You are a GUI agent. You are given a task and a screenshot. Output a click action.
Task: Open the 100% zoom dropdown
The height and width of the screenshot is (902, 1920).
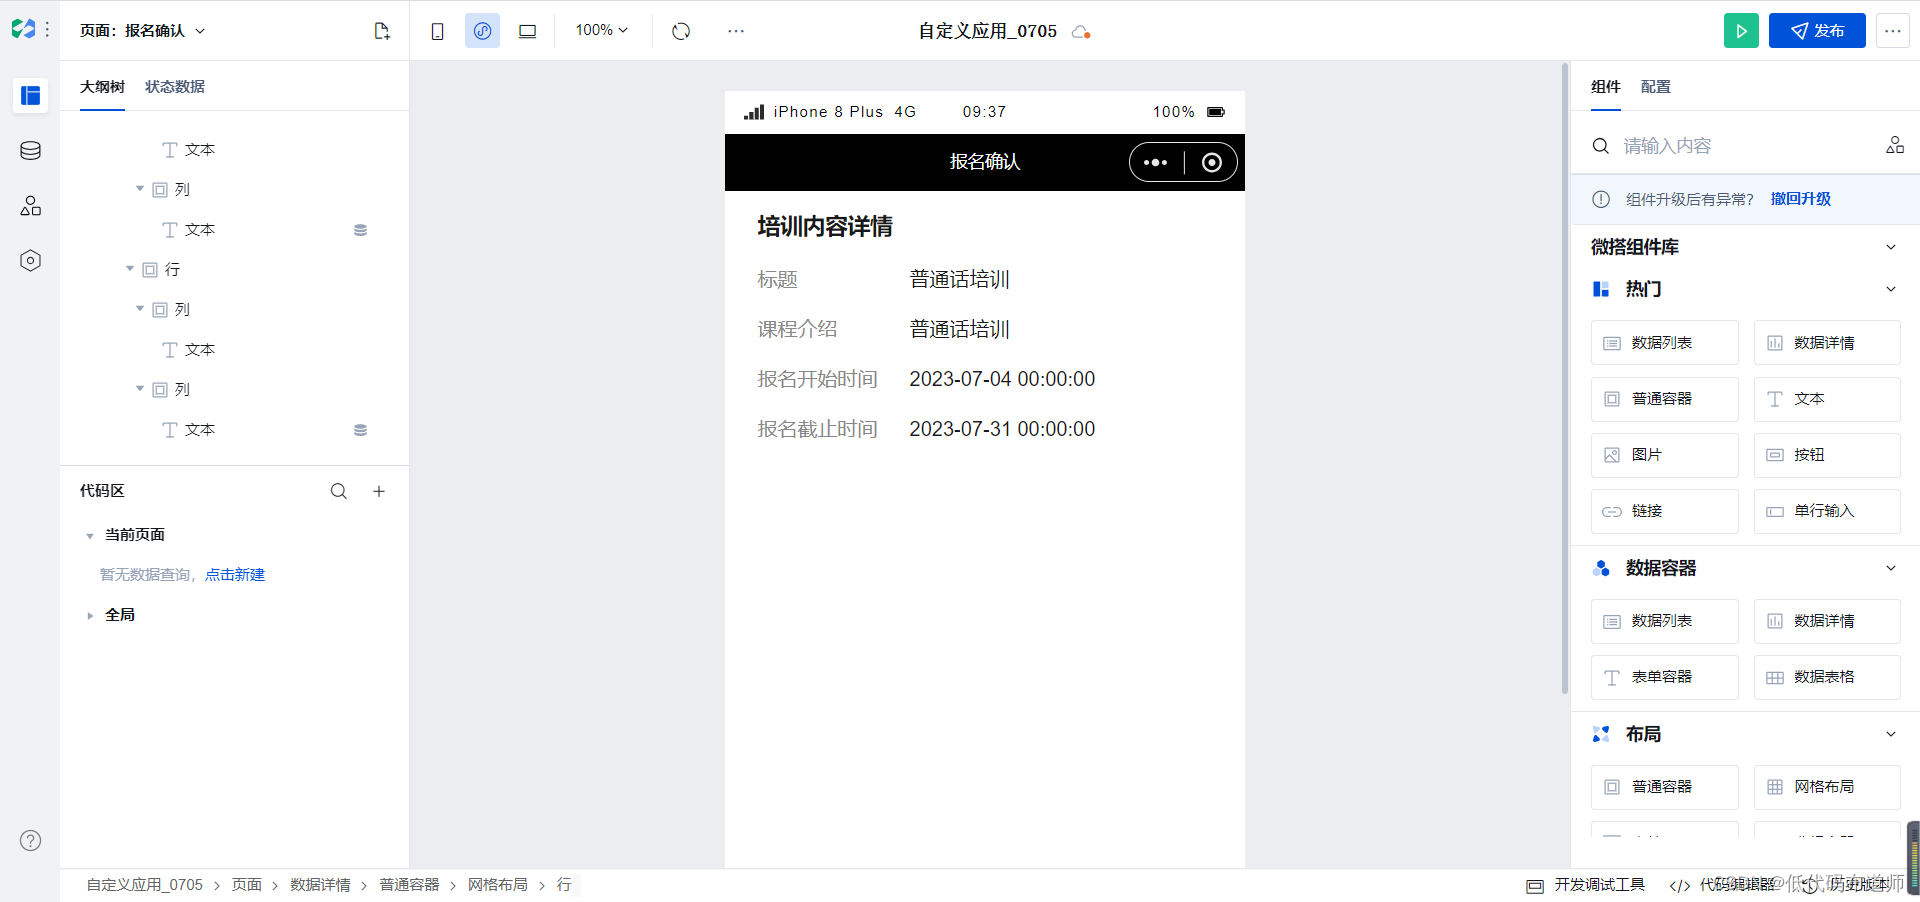[602, 30]
